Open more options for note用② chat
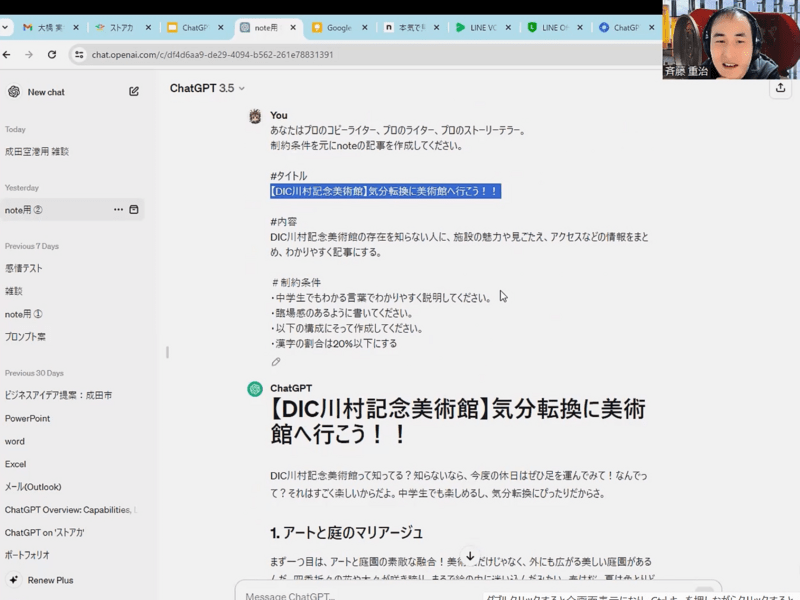800x600 pixels. point(118,210)
